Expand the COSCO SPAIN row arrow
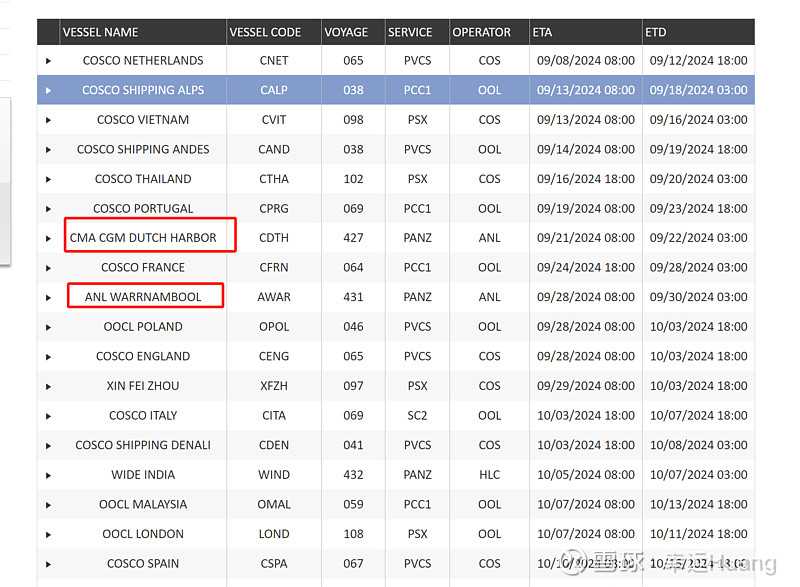Viewport: 800px width, 587px height. 48,564
